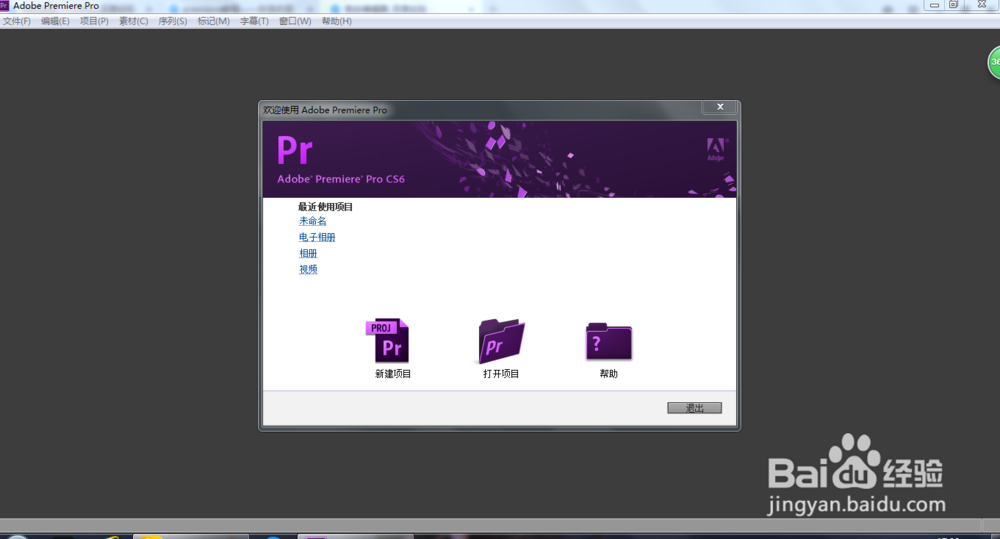Click the restore button of the main window
The image size is (1000, 539).
coord(954,5)
